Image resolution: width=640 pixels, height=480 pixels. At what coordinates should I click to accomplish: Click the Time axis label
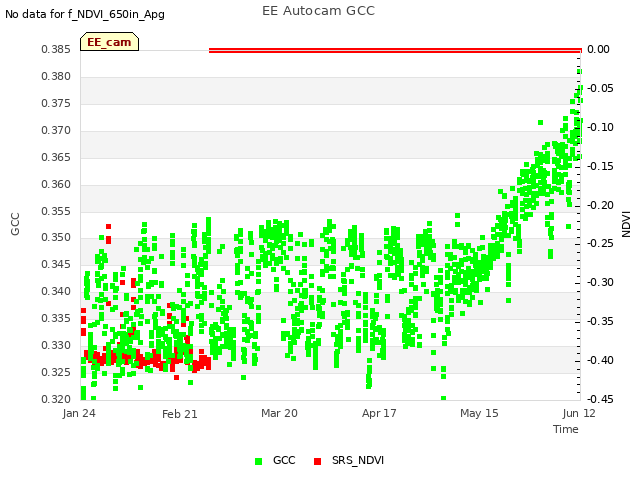(x=566, y=429)
